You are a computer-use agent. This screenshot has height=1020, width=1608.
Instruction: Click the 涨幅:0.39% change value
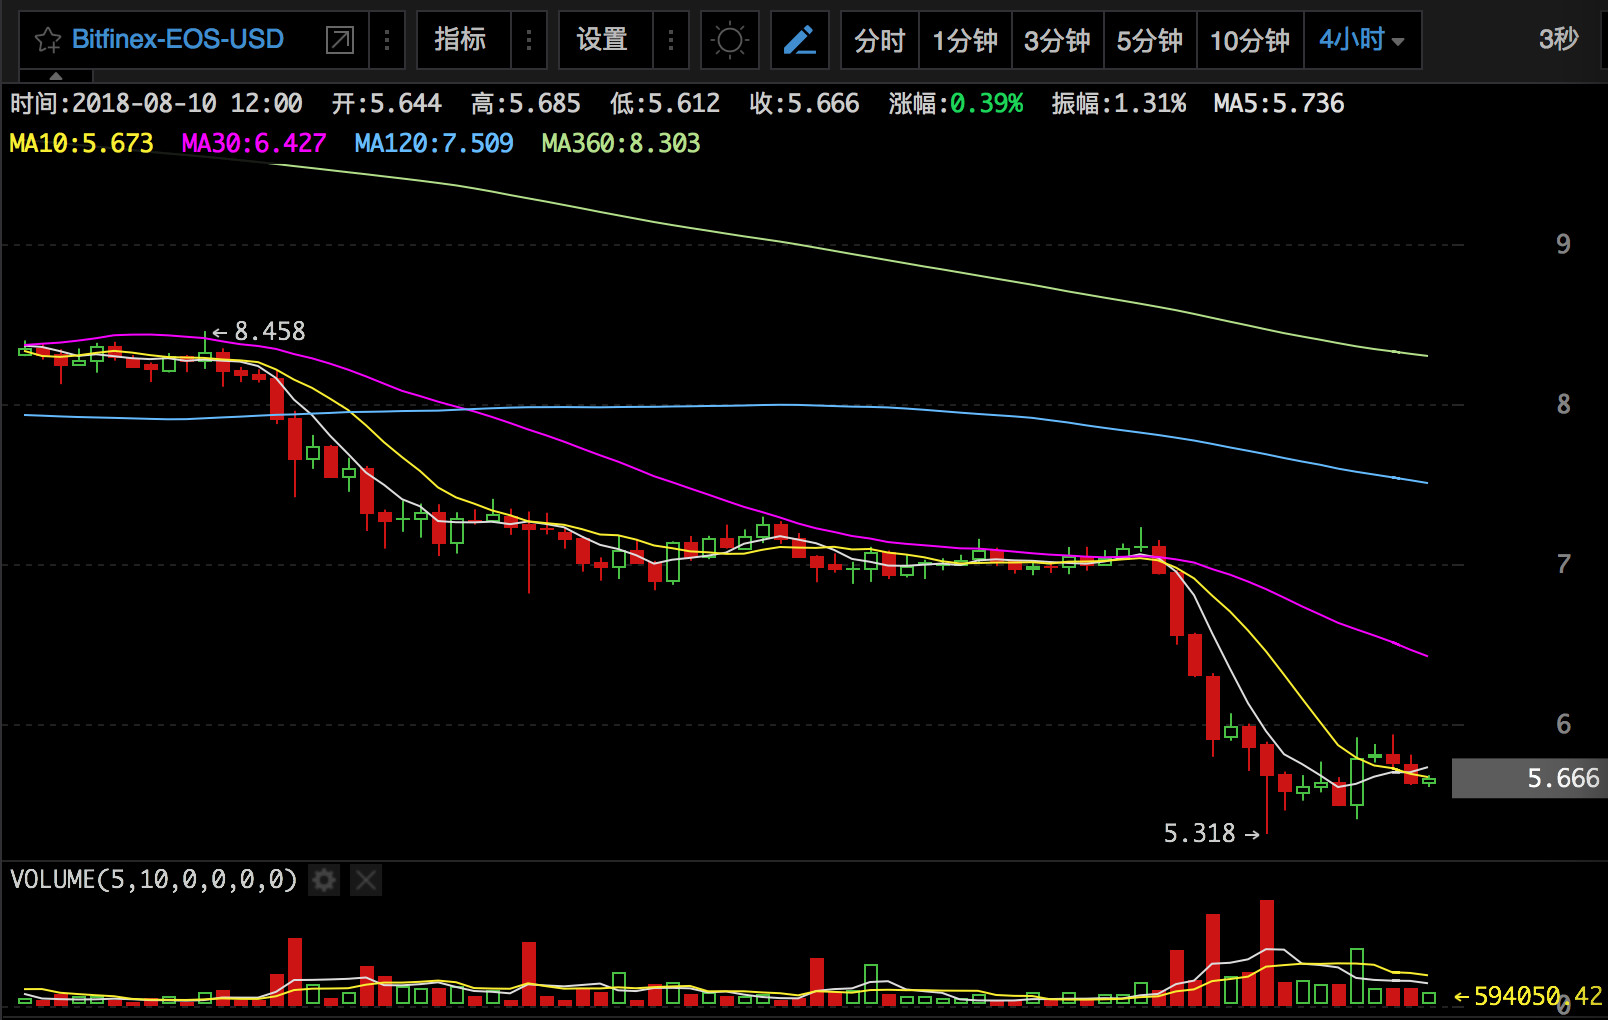[956, 103]
